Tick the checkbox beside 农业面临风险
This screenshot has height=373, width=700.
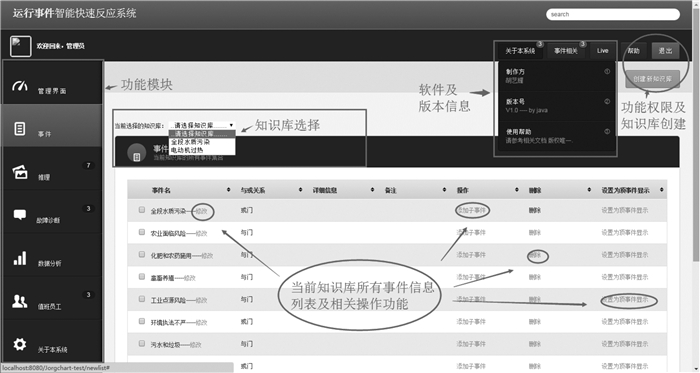[x=142, y=232]
